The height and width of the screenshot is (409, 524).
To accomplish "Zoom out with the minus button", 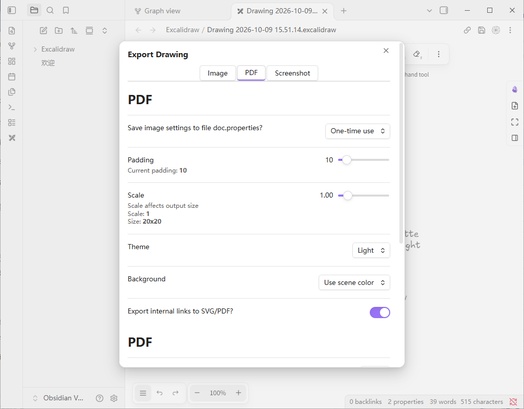I will 197,393.
